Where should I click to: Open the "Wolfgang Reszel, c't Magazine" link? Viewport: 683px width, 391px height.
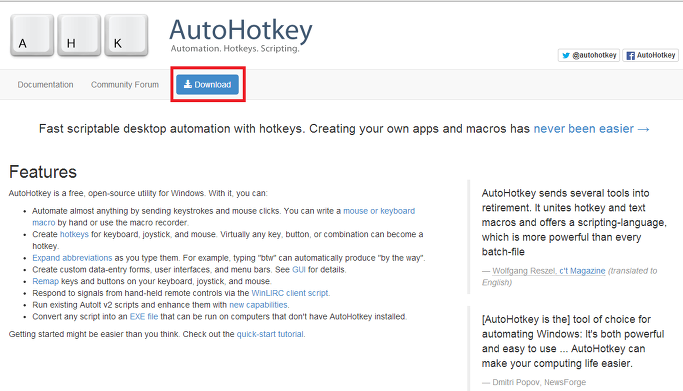point(549,271)
